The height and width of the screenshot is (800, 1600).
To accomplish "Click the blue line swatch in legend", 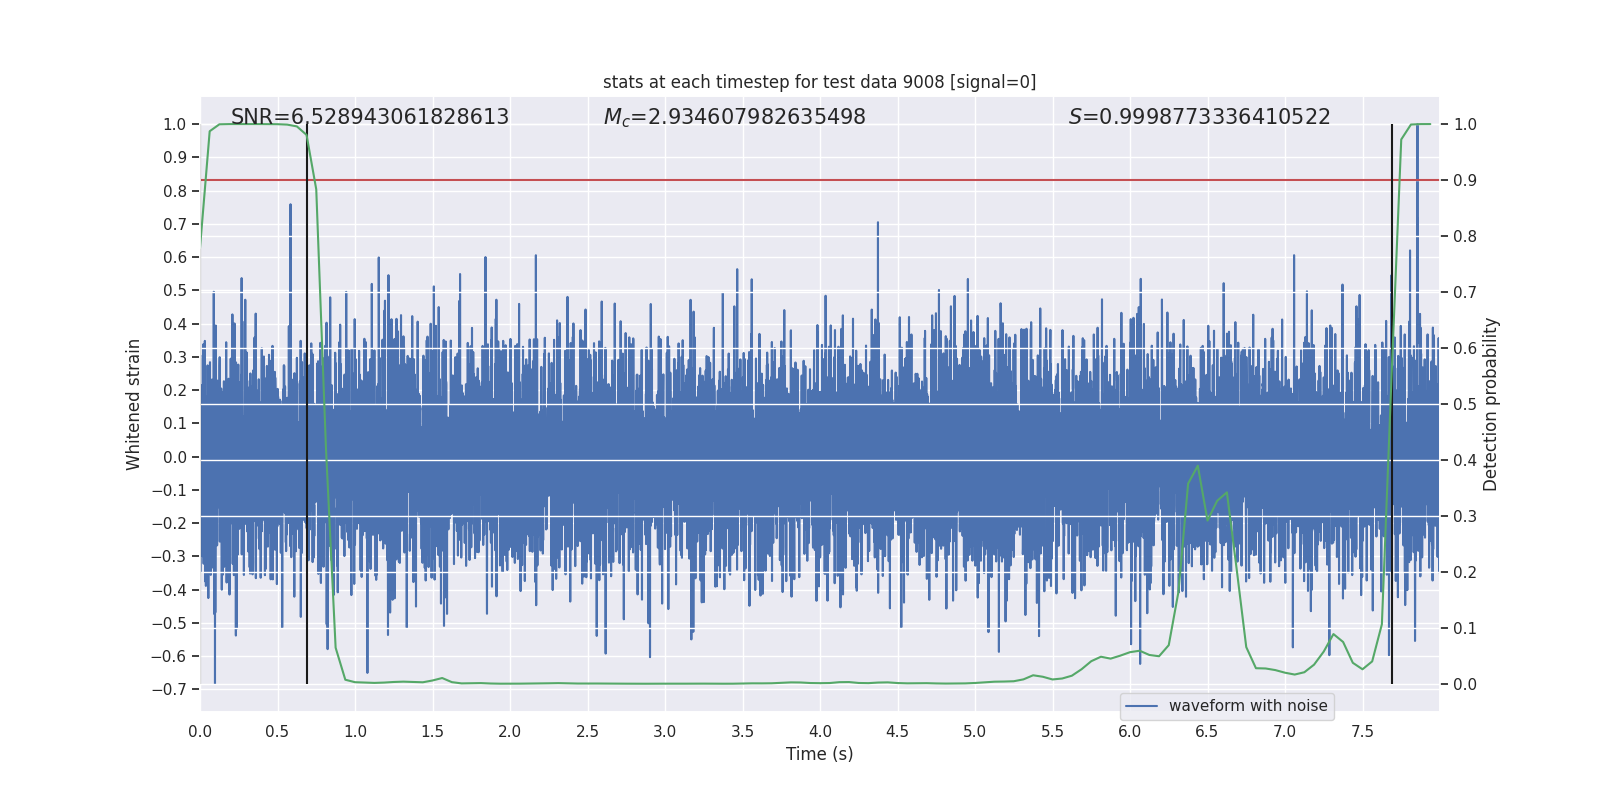I will coord(1142,706).
